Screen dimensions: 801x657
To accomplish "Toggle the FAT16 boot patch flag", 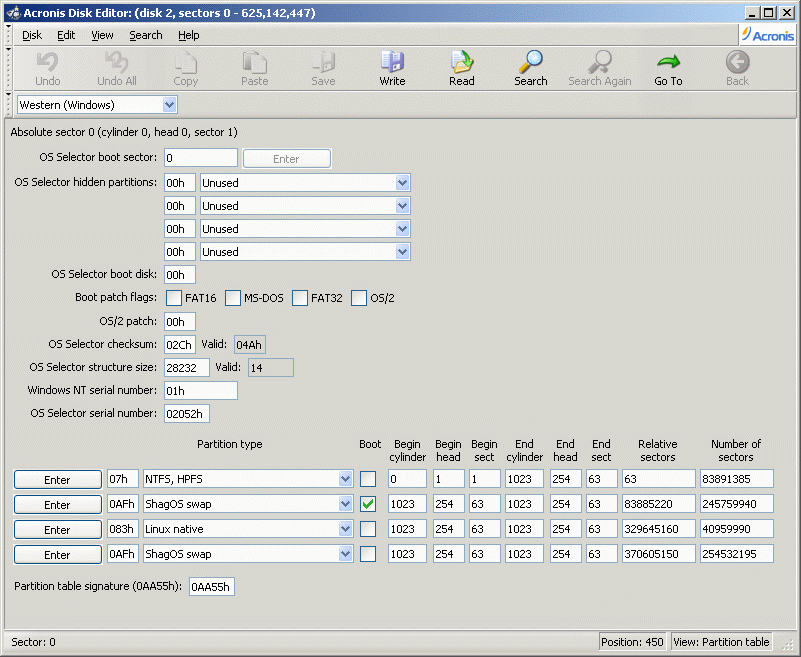I will pyautogui.click(x=174, y=298).
